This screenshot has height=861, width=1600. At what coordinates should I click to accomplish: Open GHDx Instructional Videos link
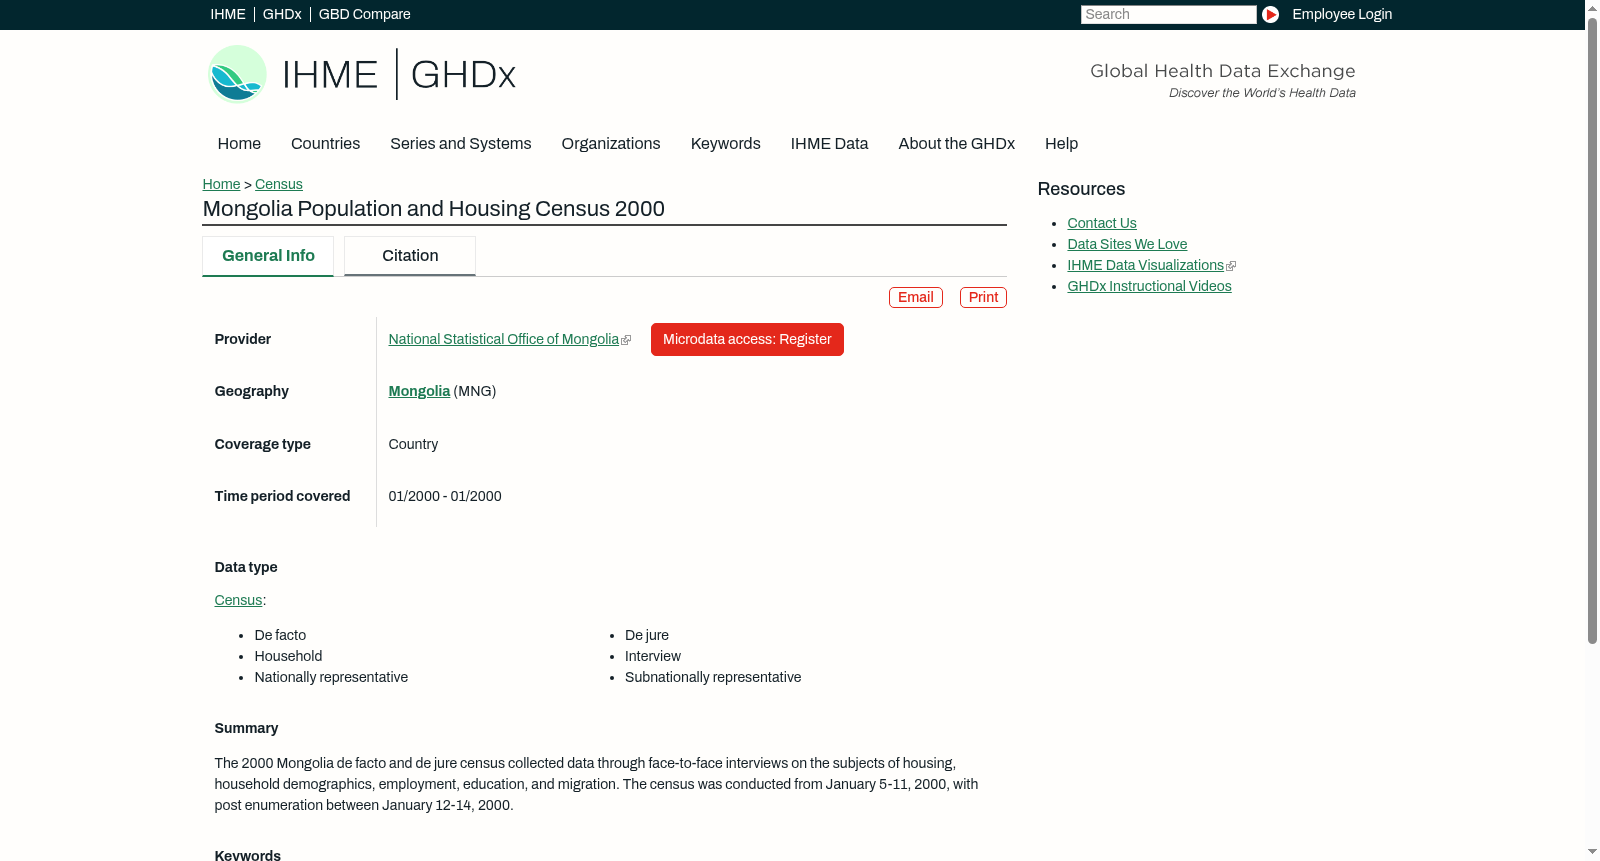[1149, 286]
